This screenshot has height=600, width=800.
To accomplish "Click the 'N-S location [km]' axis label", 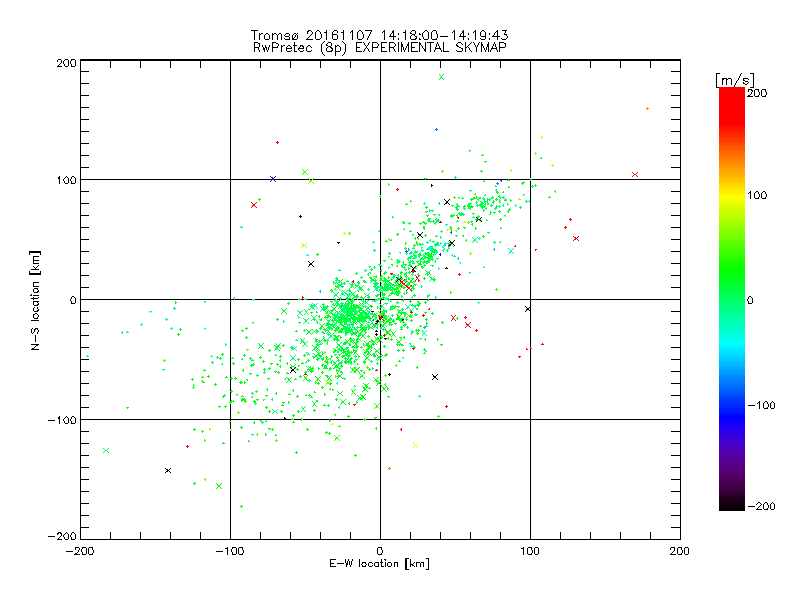I will 35,300.
